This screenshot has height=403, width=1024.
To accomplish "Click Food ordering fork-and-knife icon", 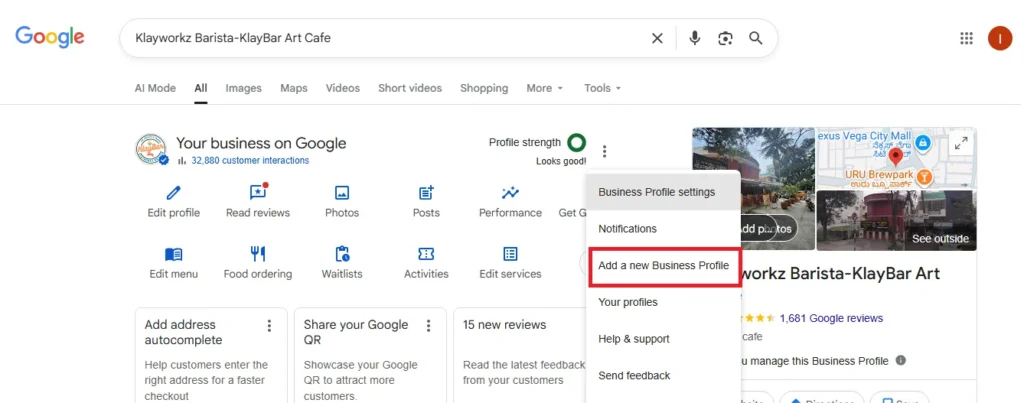I will point(258,254).
